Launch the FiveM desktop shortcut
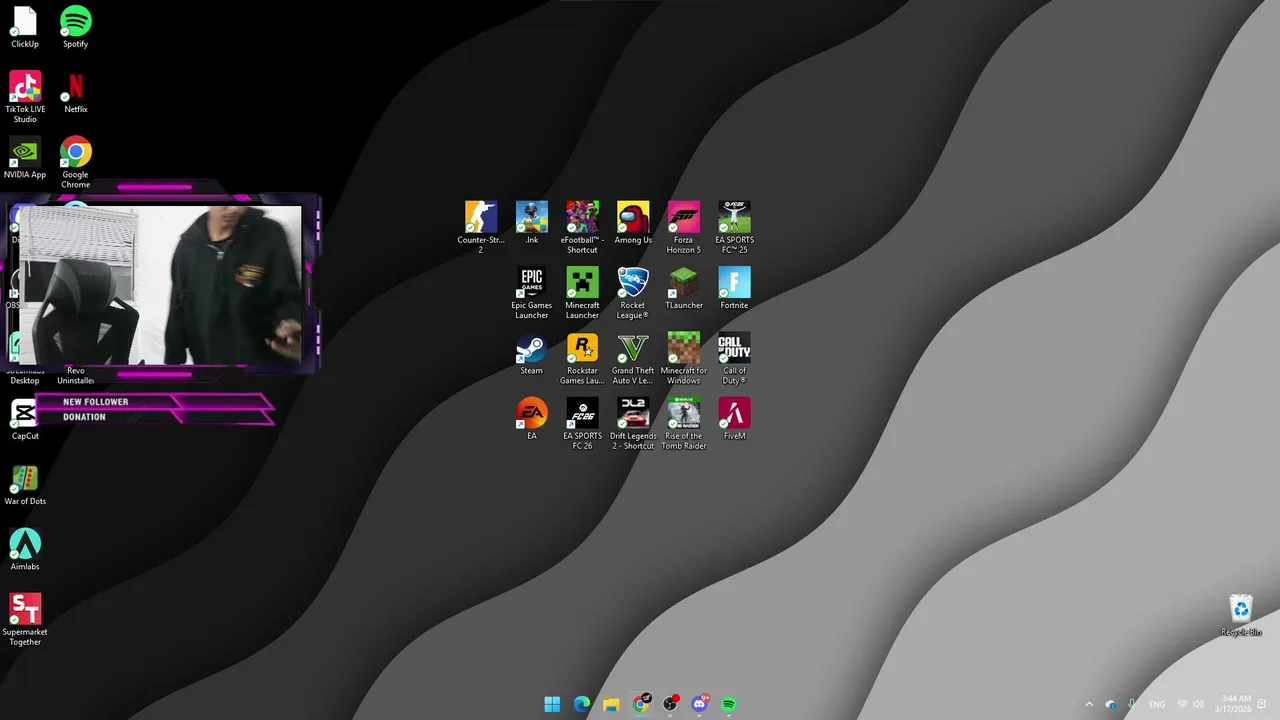 click(734, 419)
